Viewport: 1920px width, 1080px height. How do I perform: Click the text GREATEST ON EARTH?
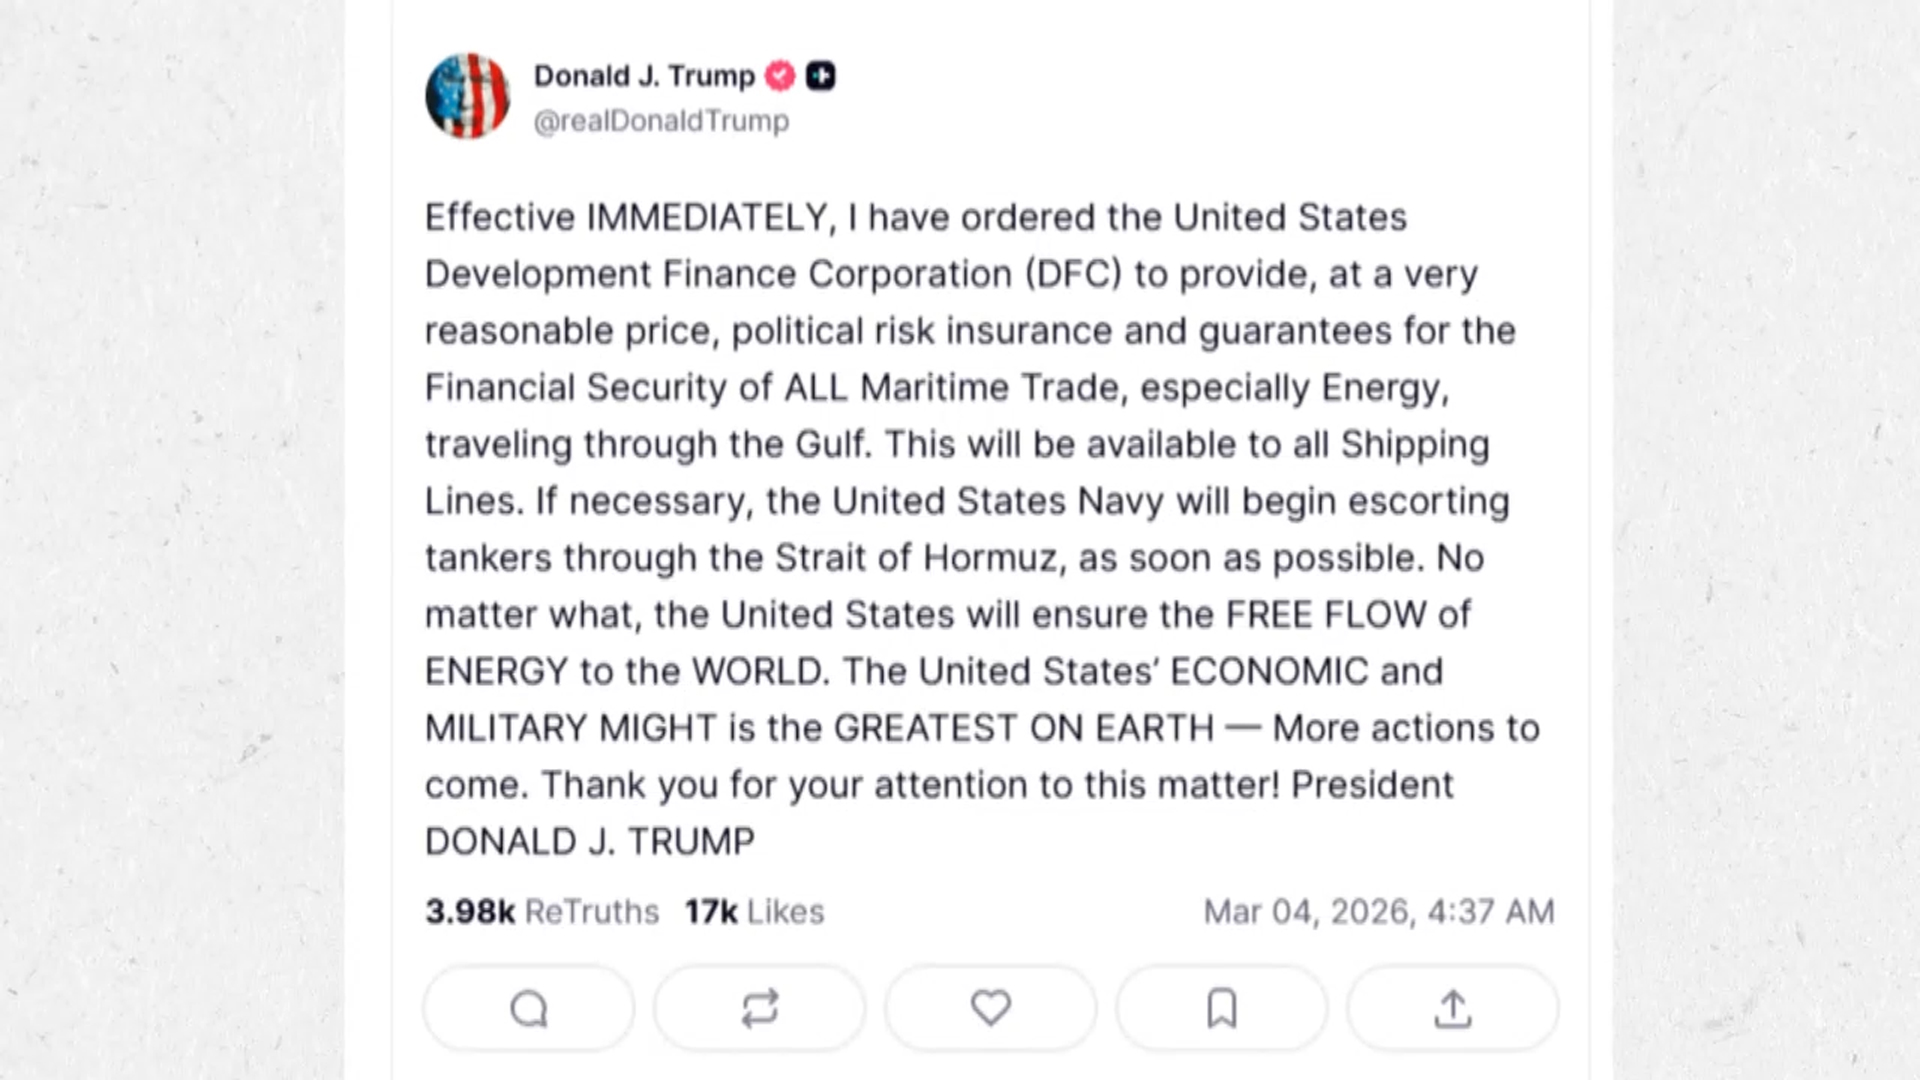[x=1024, y=729]
